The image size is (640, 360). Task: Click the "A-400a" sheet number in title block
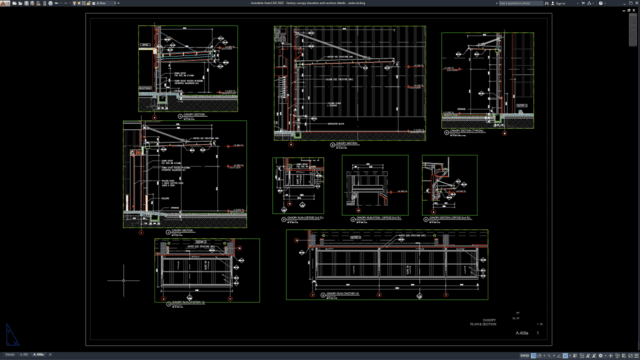522,333
